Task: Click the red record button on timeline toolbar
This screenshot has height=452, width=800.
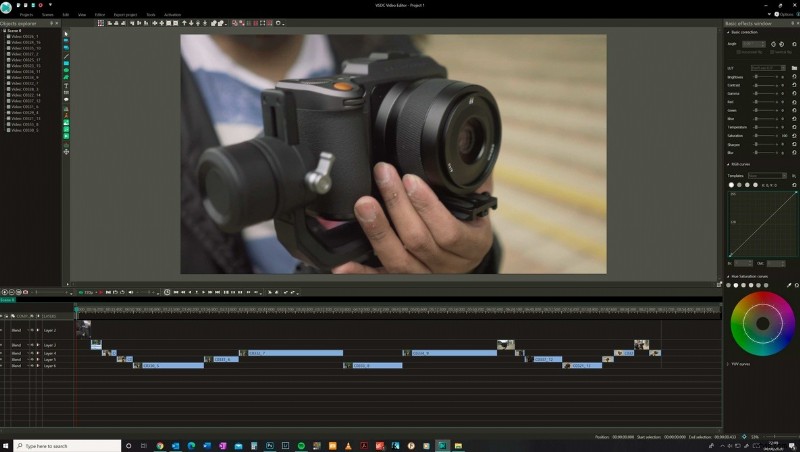Action: click(x=101, y=292)
